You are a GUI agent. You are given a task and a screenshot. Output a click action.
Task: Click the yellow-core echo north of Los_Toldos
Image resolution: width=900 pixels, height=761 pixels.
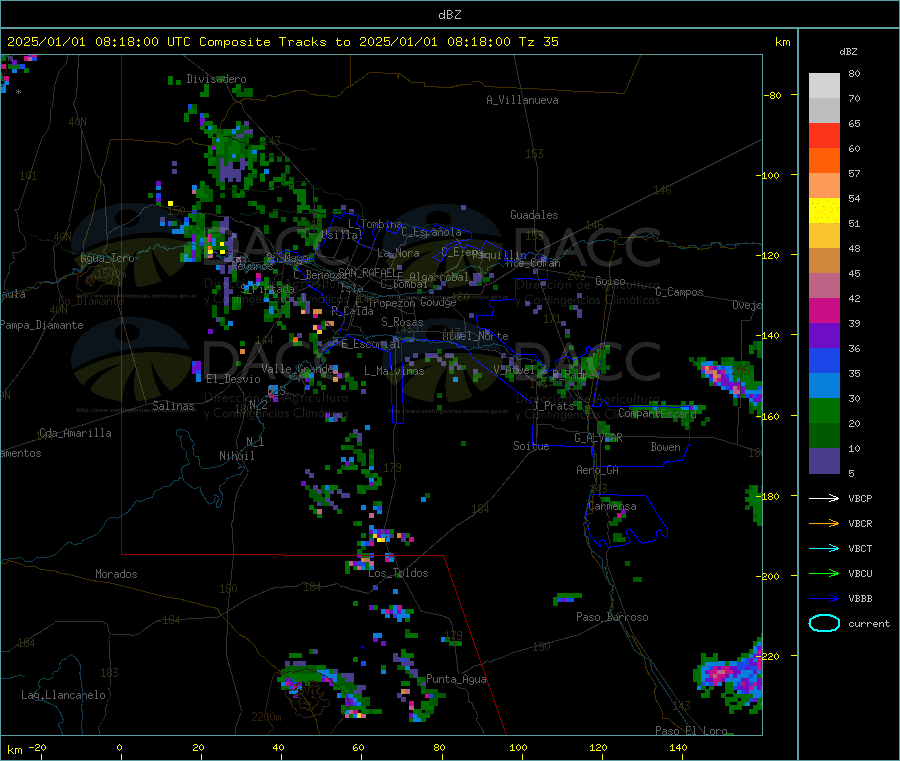pos(381,537)
